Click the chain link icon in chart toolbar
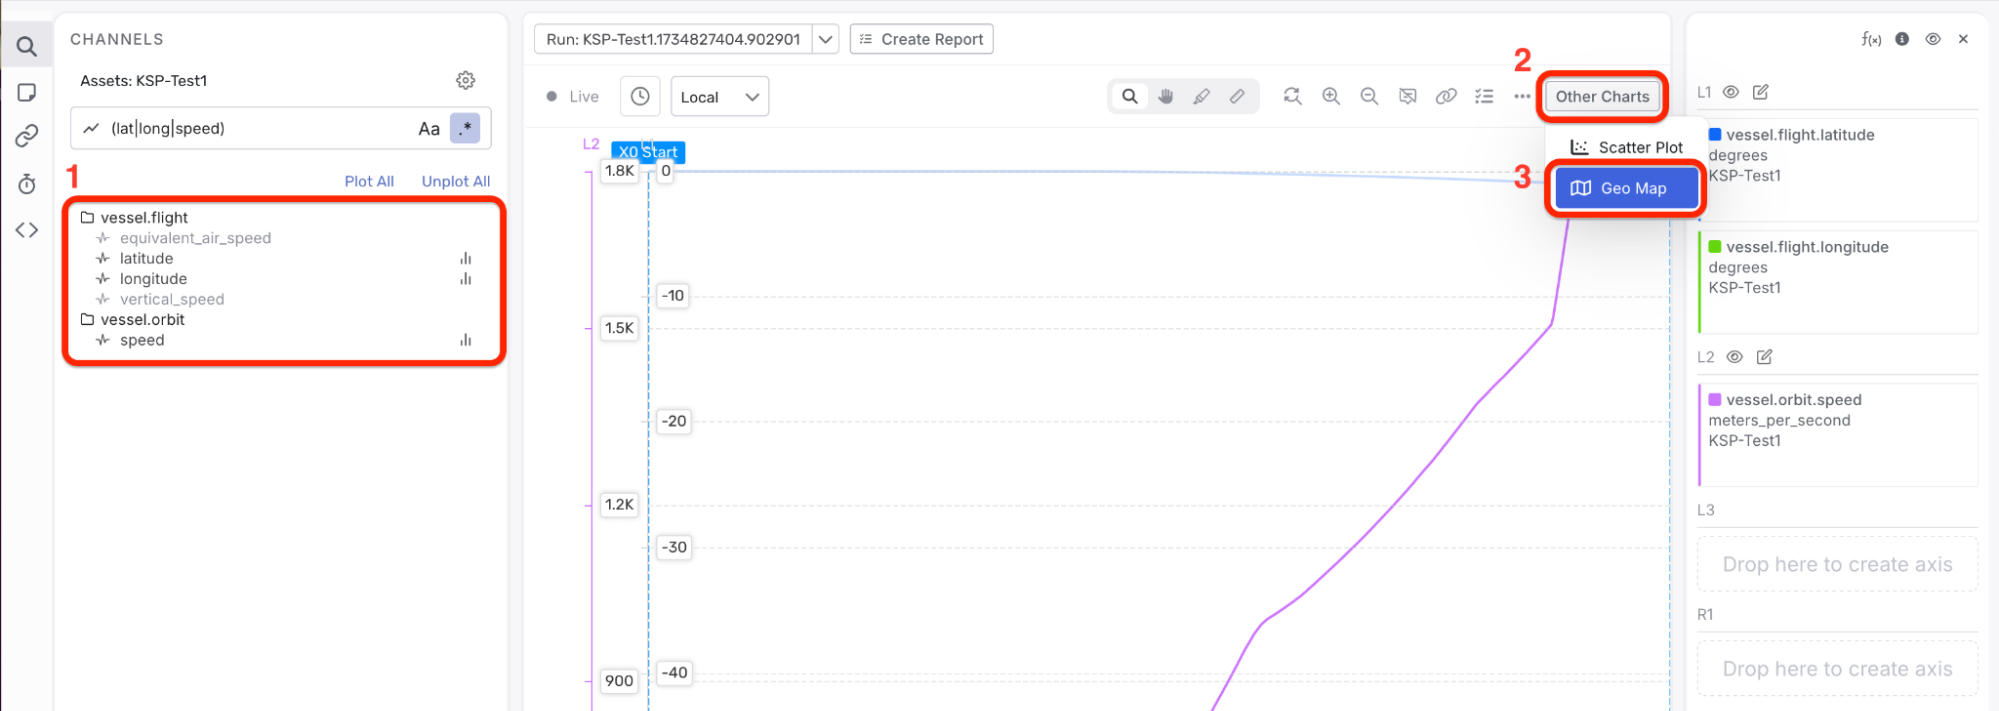The image size is (1999, 711). (1446, 96)
